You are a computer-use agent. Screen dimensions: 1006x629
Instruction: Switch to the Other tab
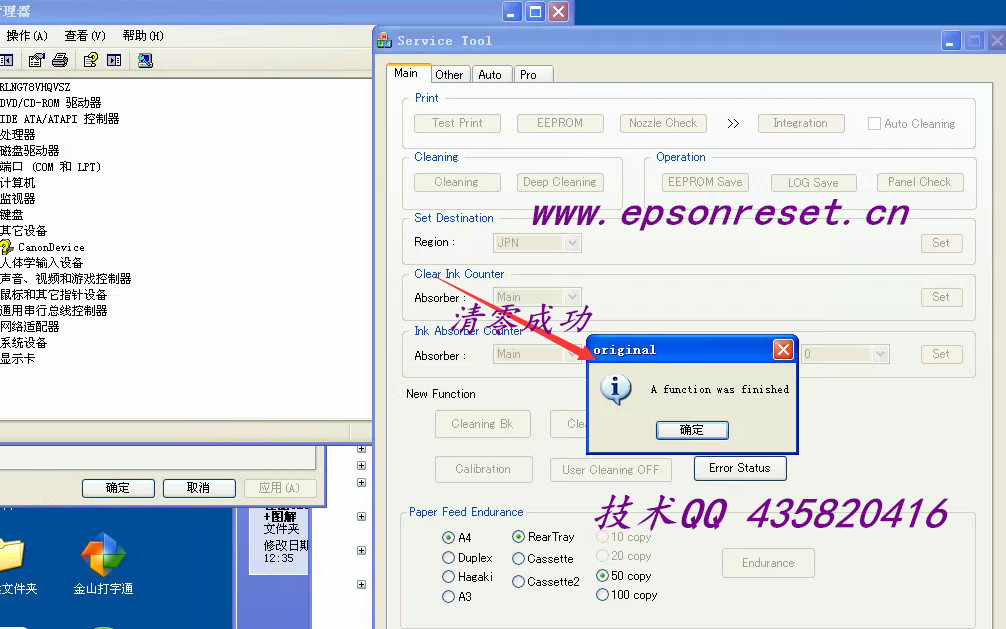449,74
